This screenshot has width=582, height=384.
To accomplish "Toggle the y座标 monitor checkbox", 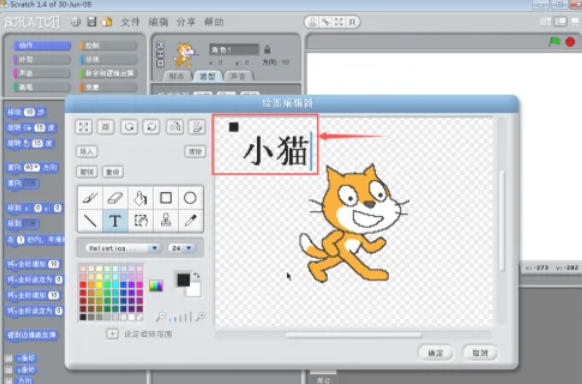I will point(9,370).
